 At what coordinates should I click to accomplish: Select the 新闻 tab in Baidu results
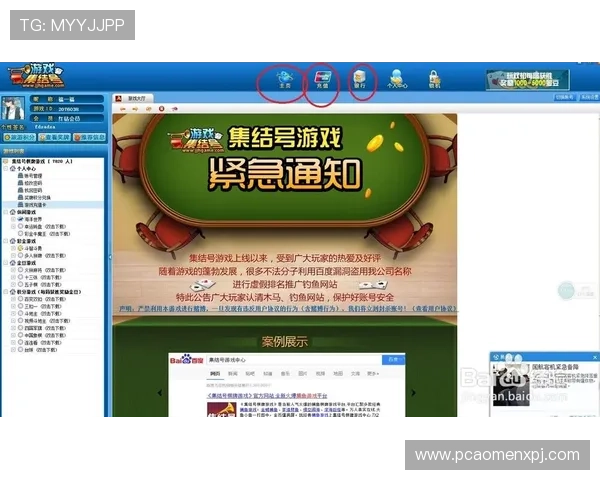[x=233, y=374]
